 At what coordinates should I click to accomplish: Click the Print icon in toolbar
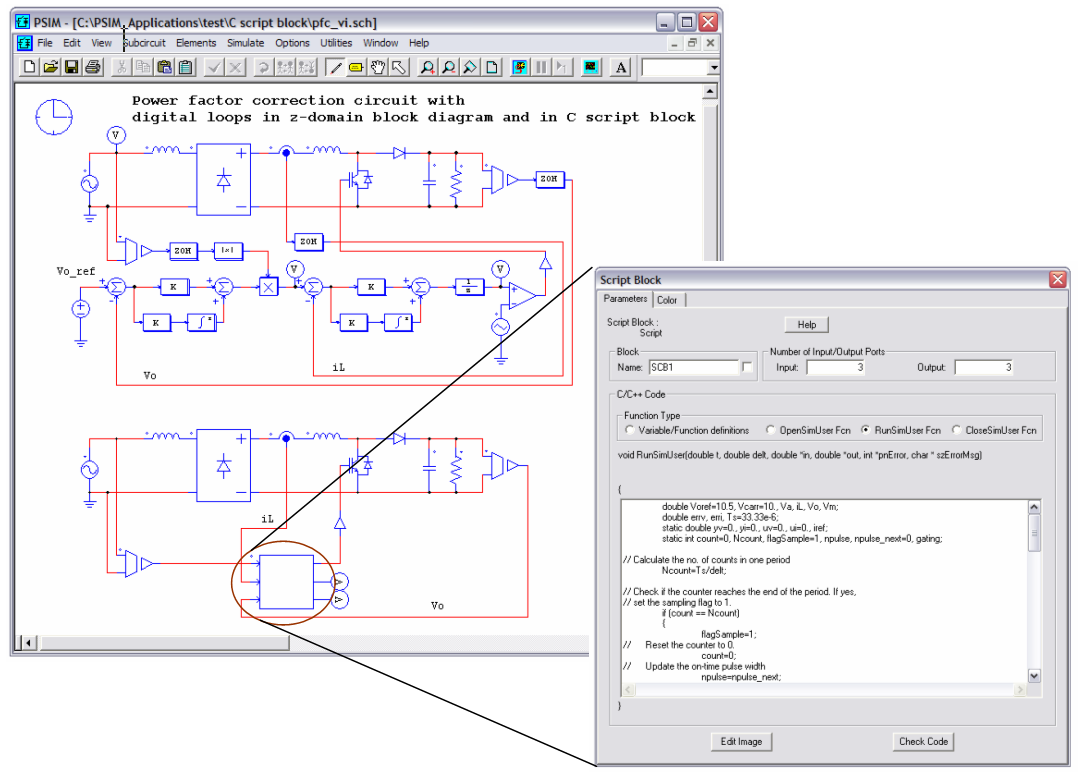click(92, 67)
